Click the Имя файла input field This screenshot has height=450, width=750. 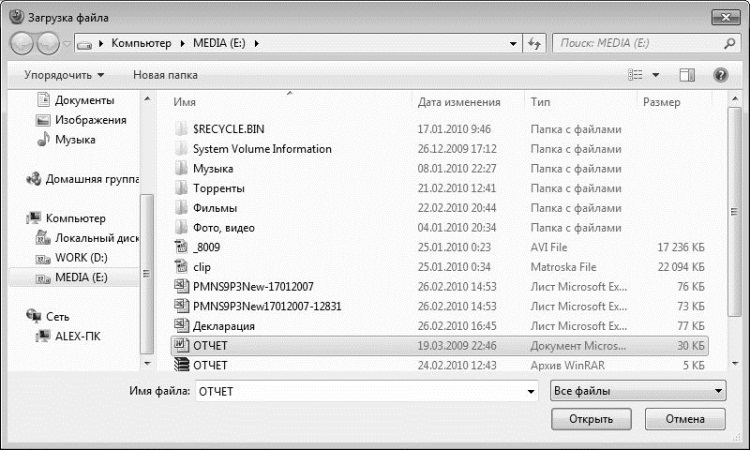[366, 391]
